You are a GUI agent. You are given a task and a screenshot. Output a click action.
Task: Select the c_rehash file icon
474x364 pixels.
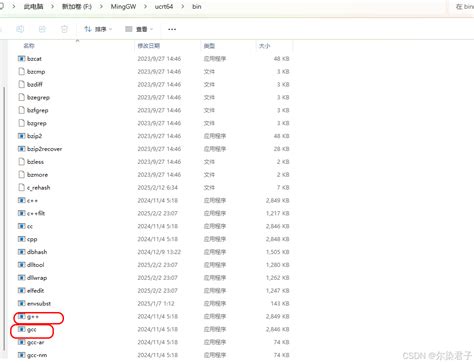pos(21,188)
